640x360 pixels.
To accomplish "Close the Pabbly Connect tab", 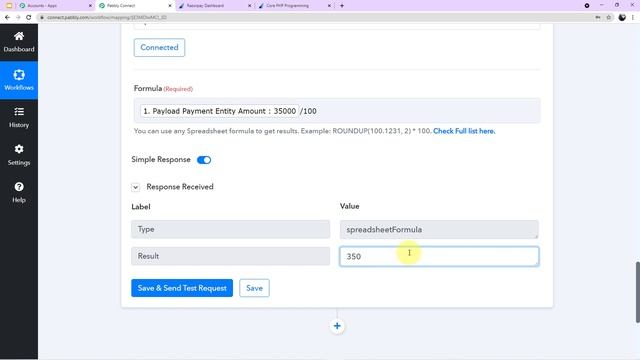I will [170, 6].
